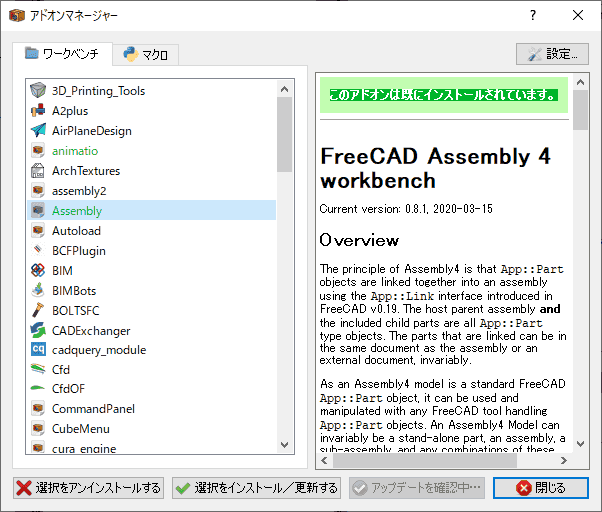Open the 設定... settings button
602x512 pixels.
(552, 54)
